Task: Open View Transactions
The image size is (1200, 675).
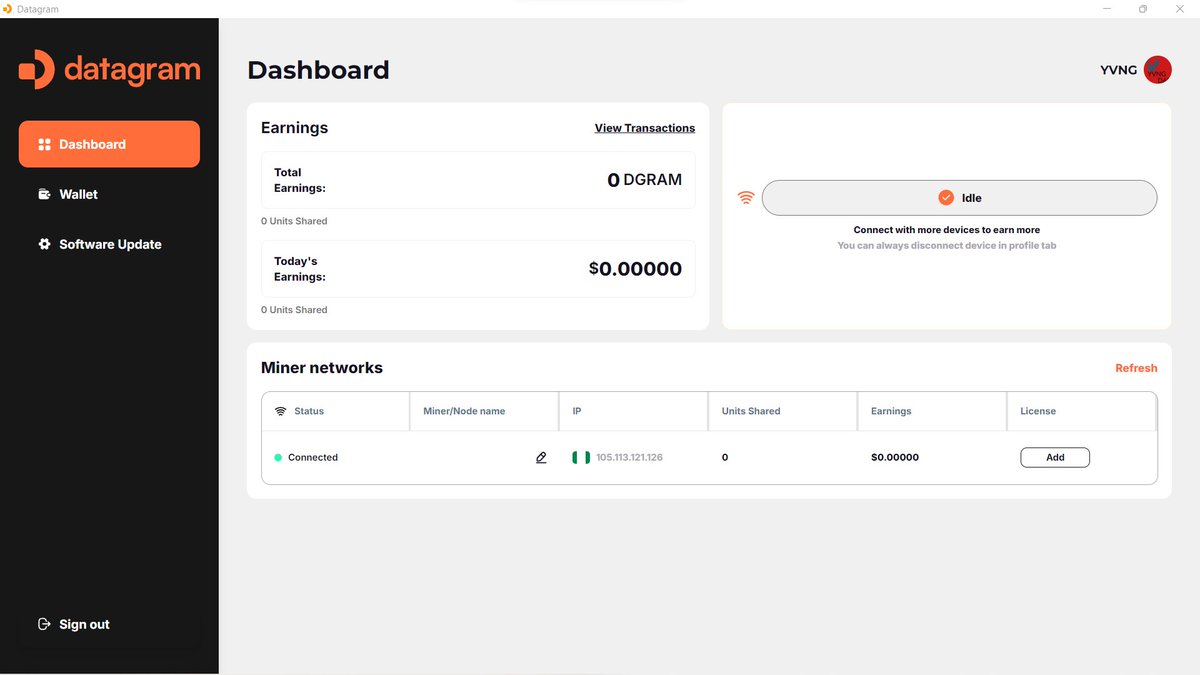Action: [x=644, y=127]
